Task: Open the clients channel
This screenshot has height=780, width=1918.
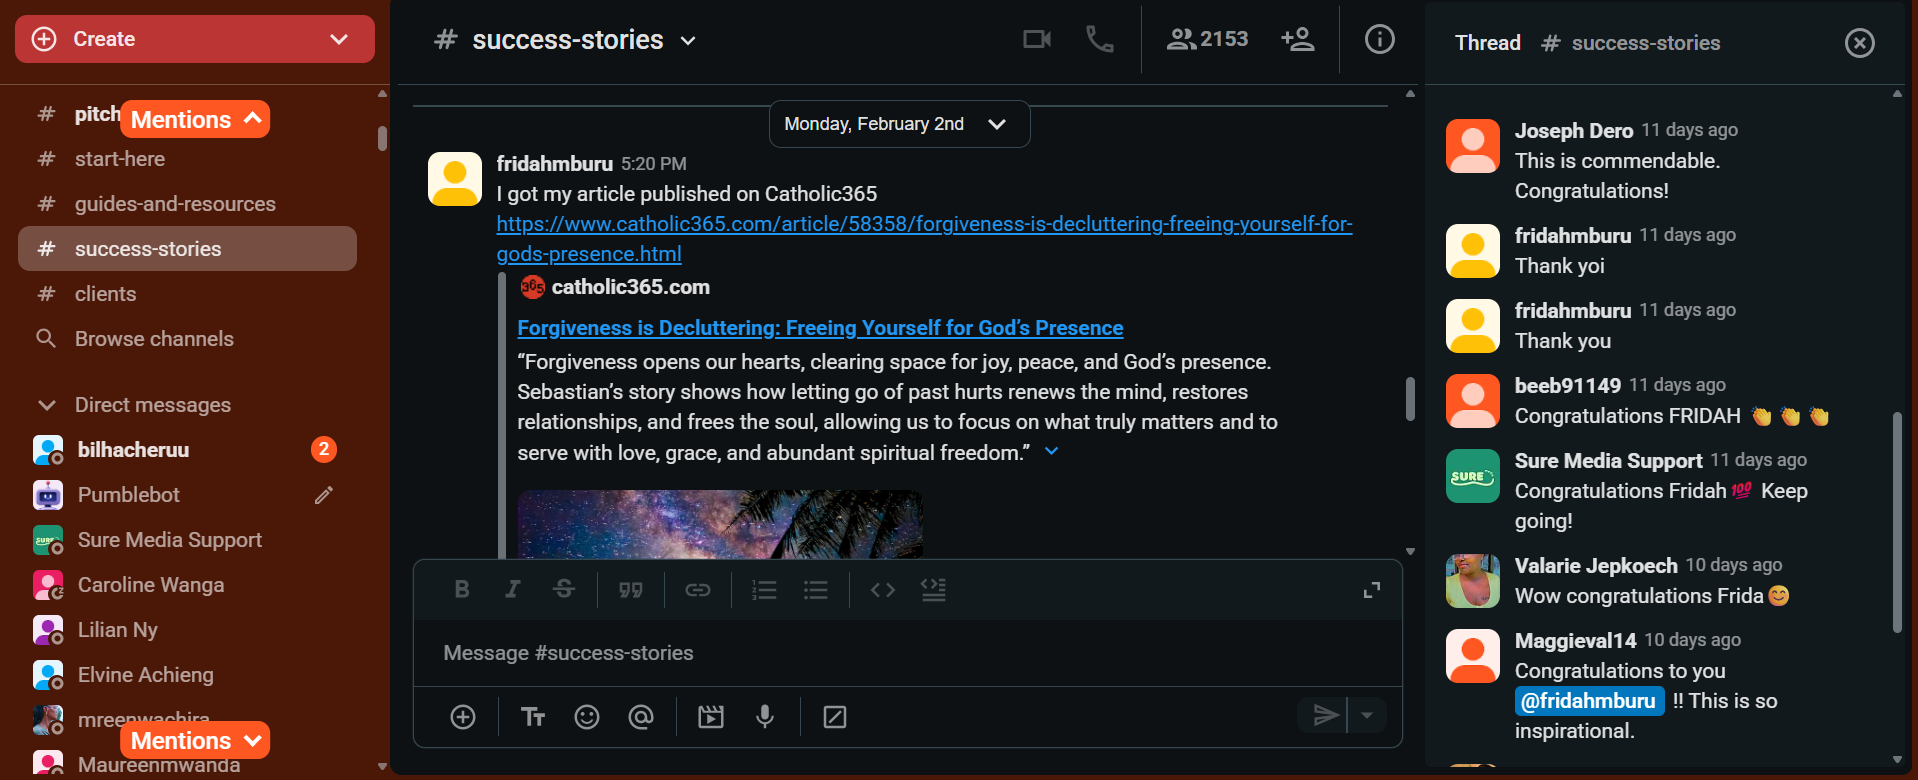Action: (x=105, y=294)
